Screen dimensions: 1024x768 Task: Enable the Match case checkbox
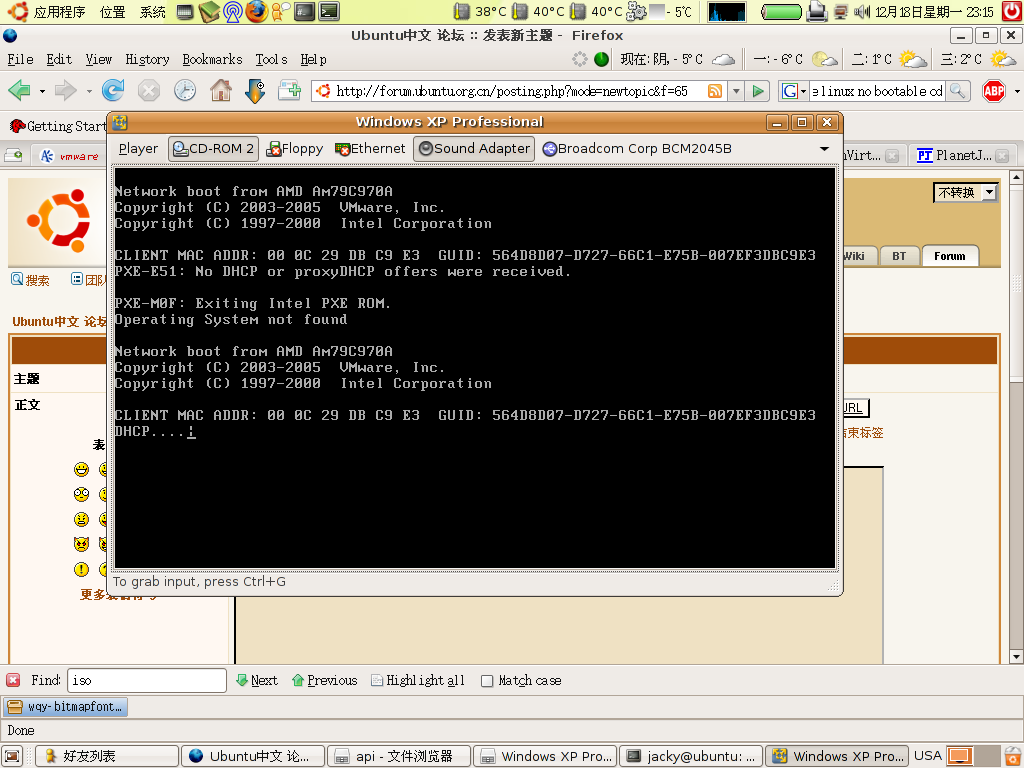point(487,681)
